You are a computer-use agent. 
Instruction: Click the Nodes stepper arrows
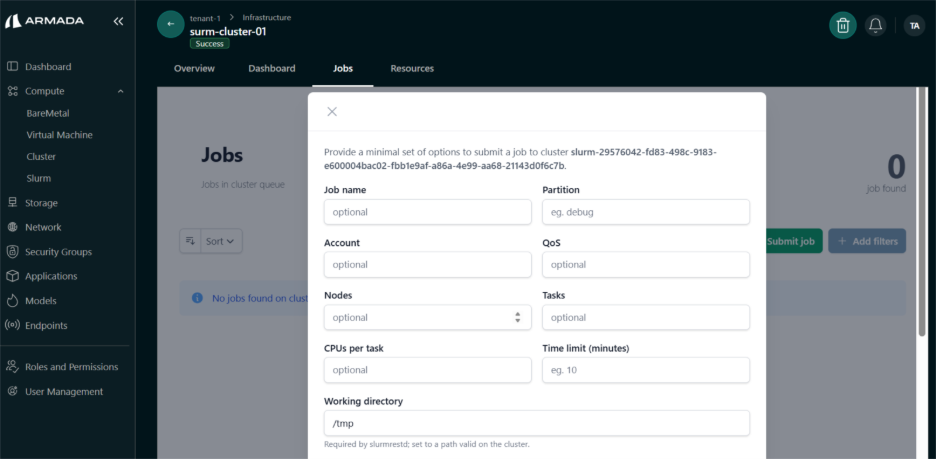click(517, 317)
